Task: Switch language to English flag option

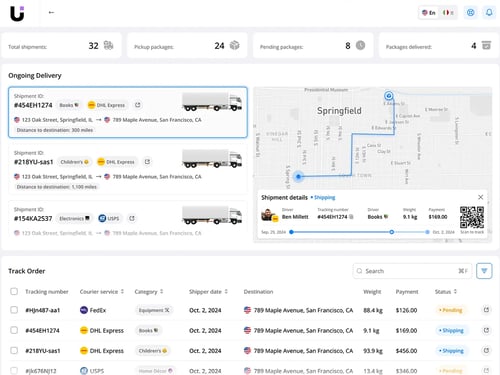Action: (429, 13)
